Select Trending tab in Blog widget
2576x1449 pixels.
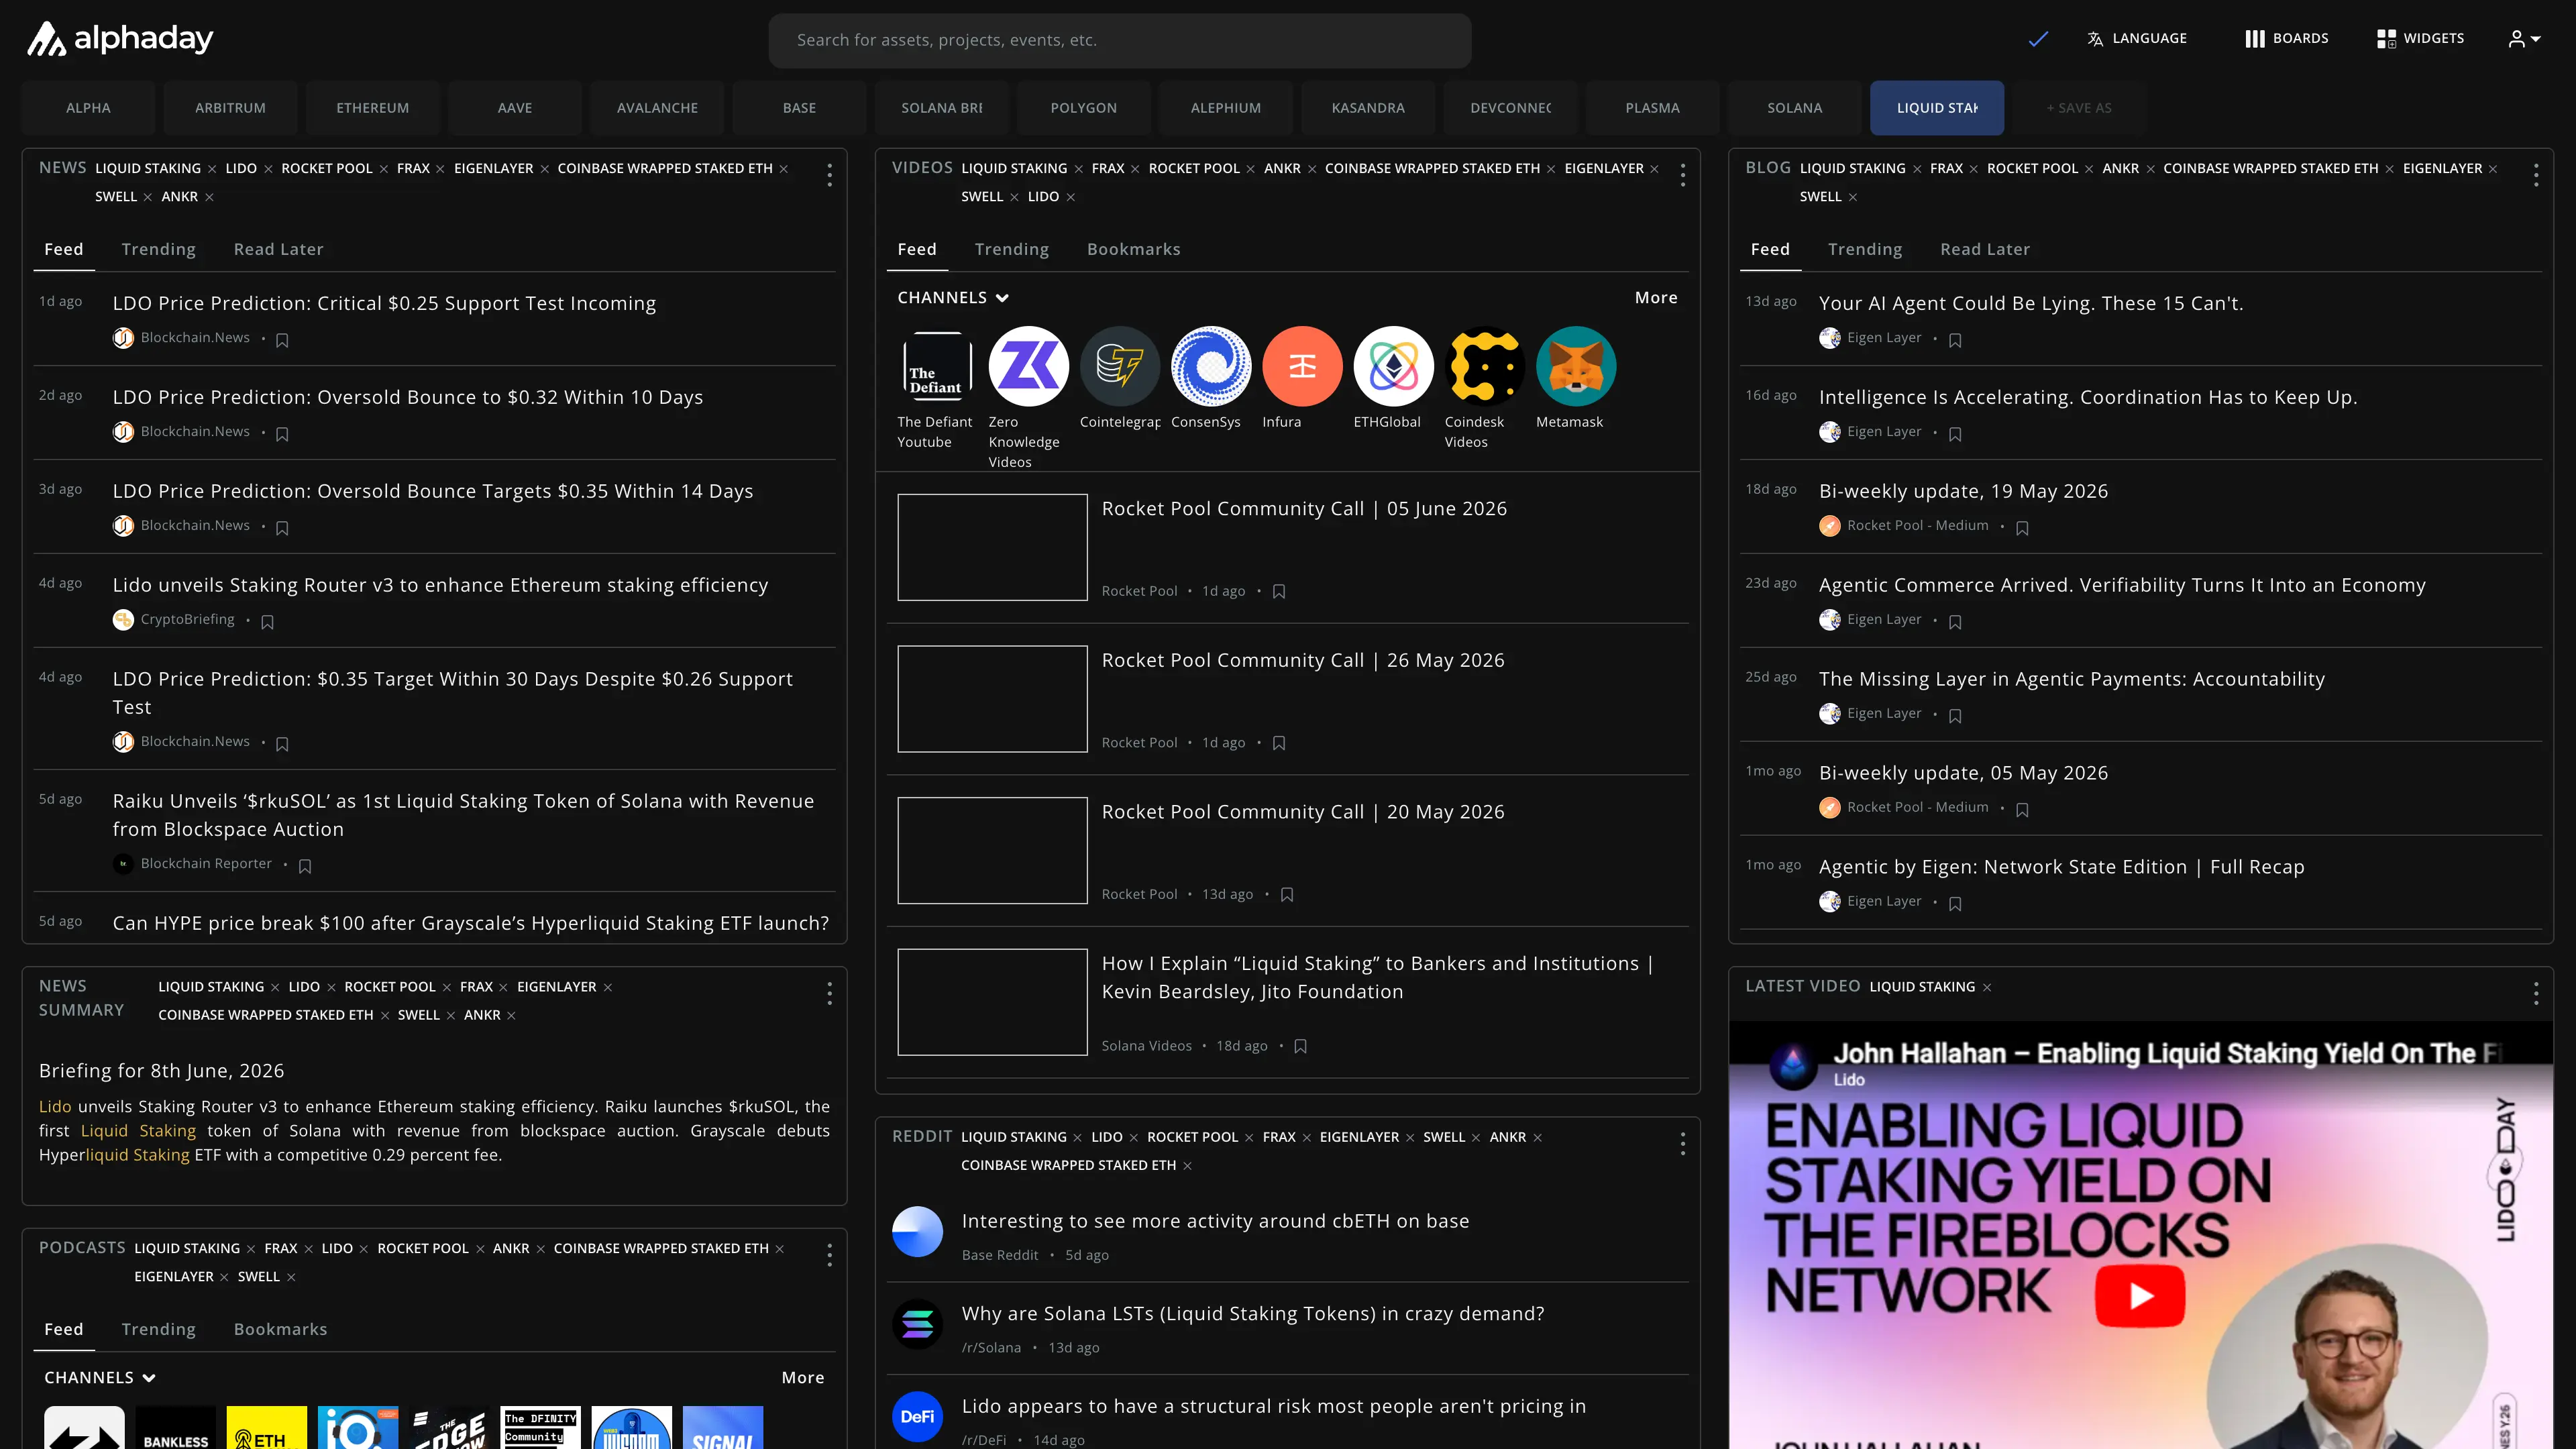tap(1865, 250)
